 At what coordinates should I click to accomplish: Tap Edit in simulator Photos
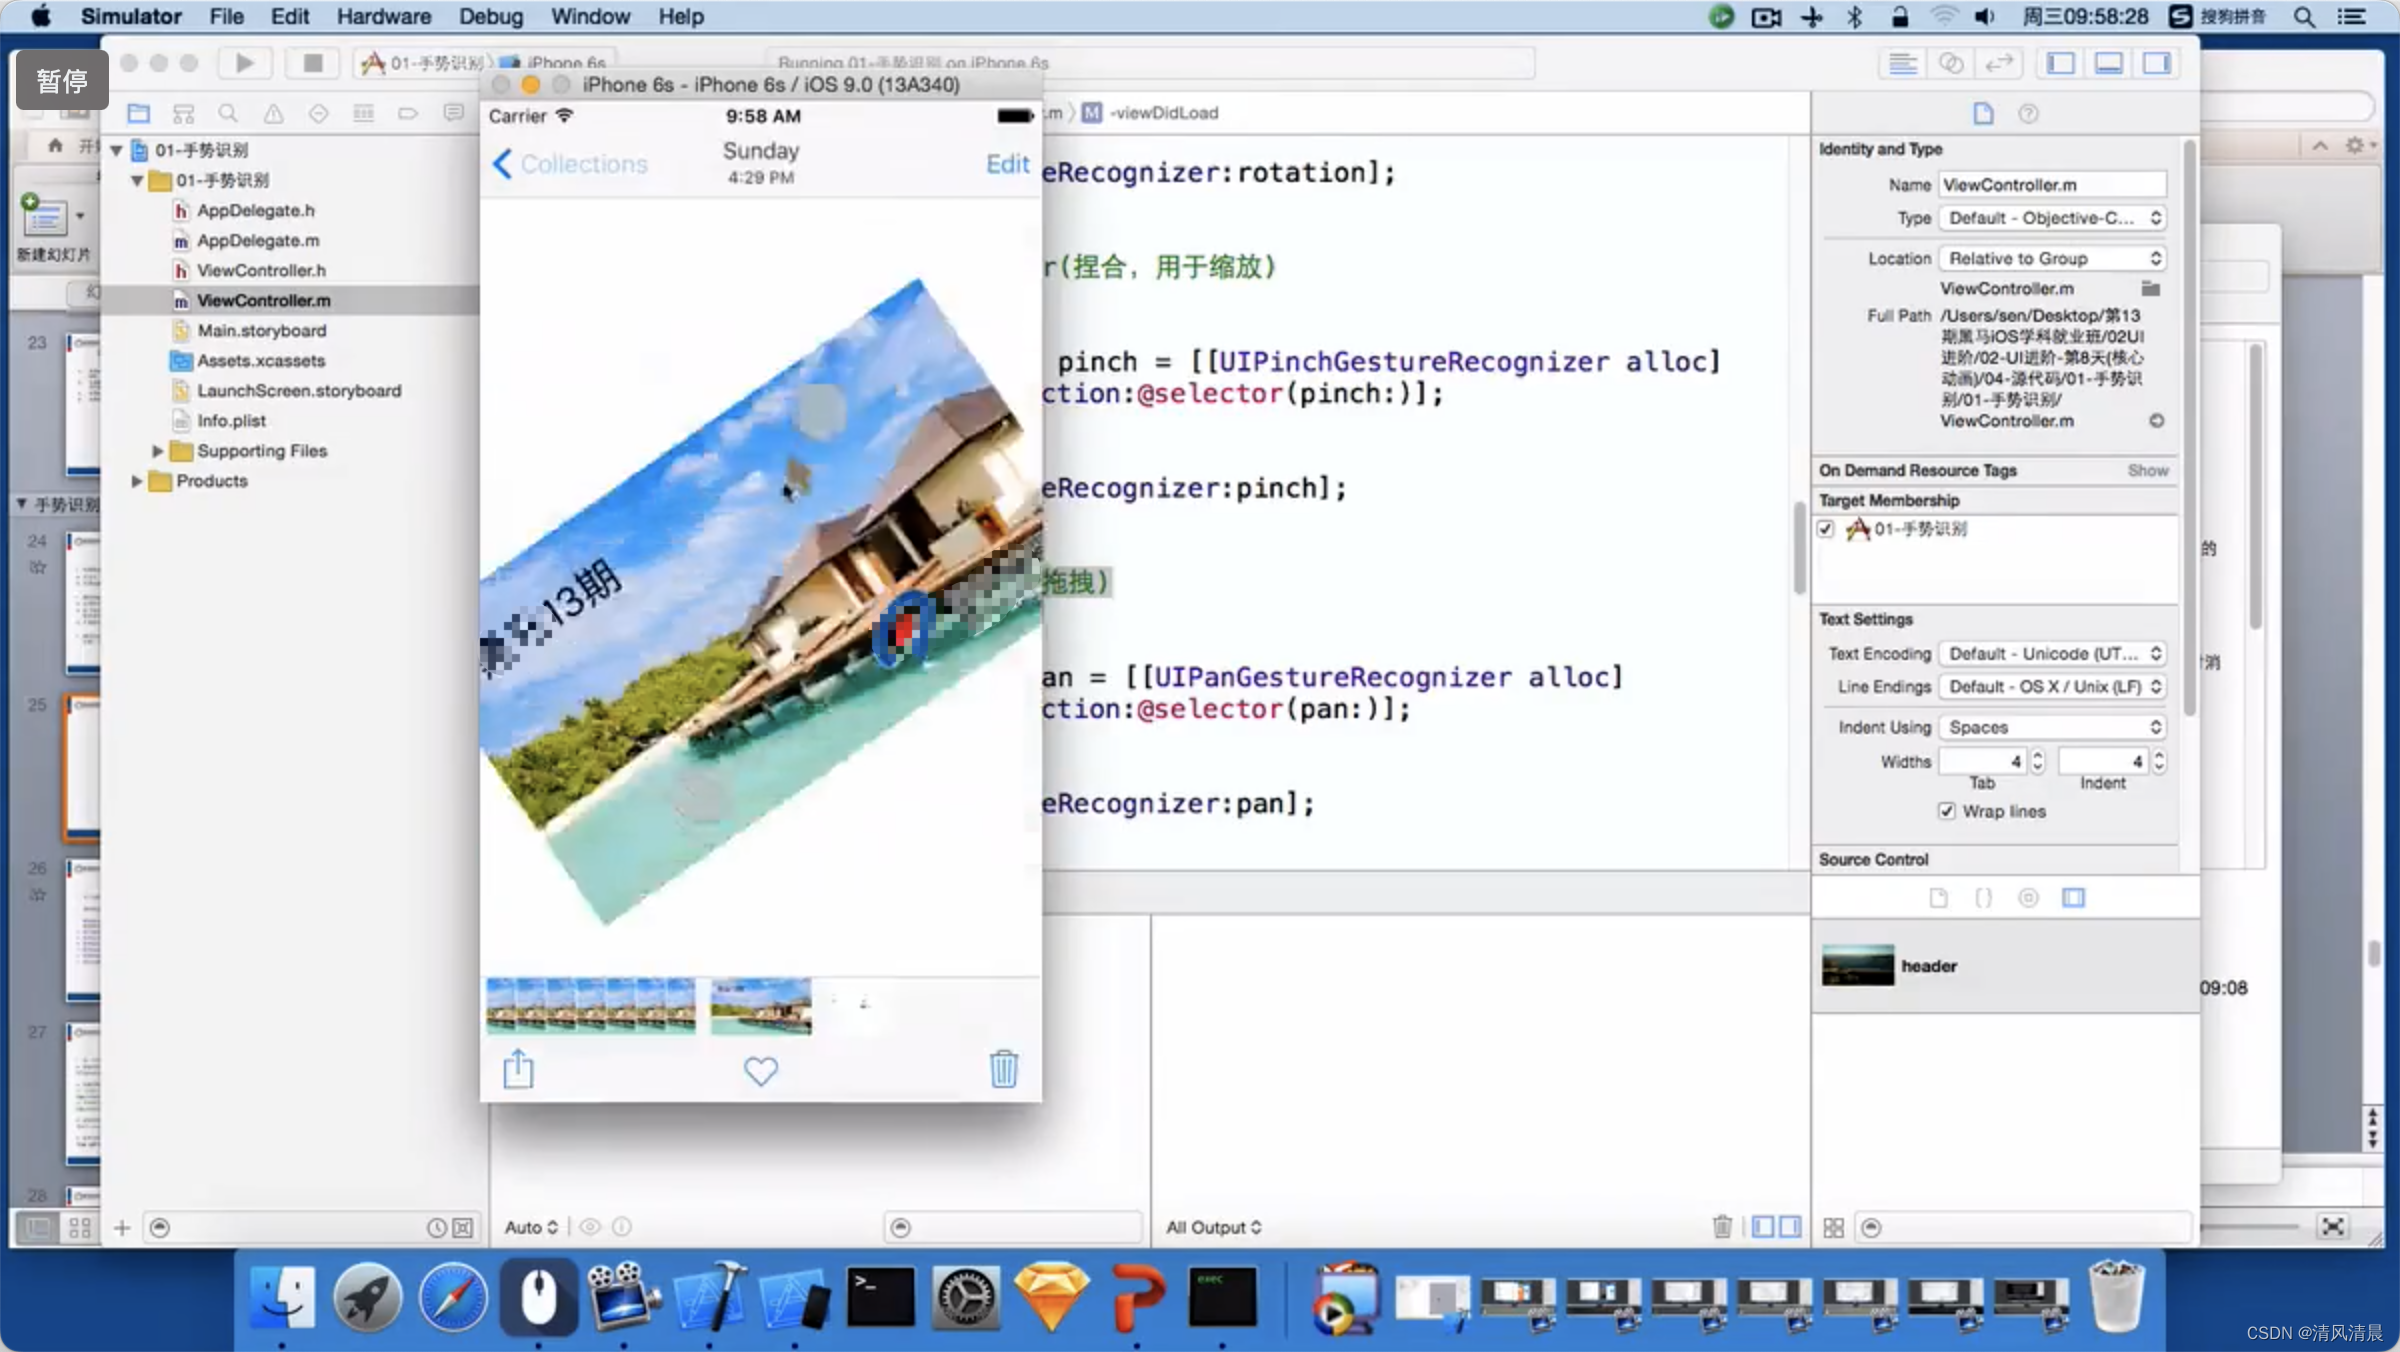tap(1007, 164)
